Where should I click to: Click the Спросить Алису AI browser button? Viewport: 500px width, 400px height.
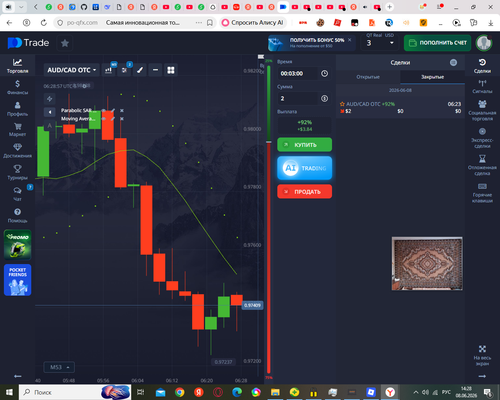253,22
